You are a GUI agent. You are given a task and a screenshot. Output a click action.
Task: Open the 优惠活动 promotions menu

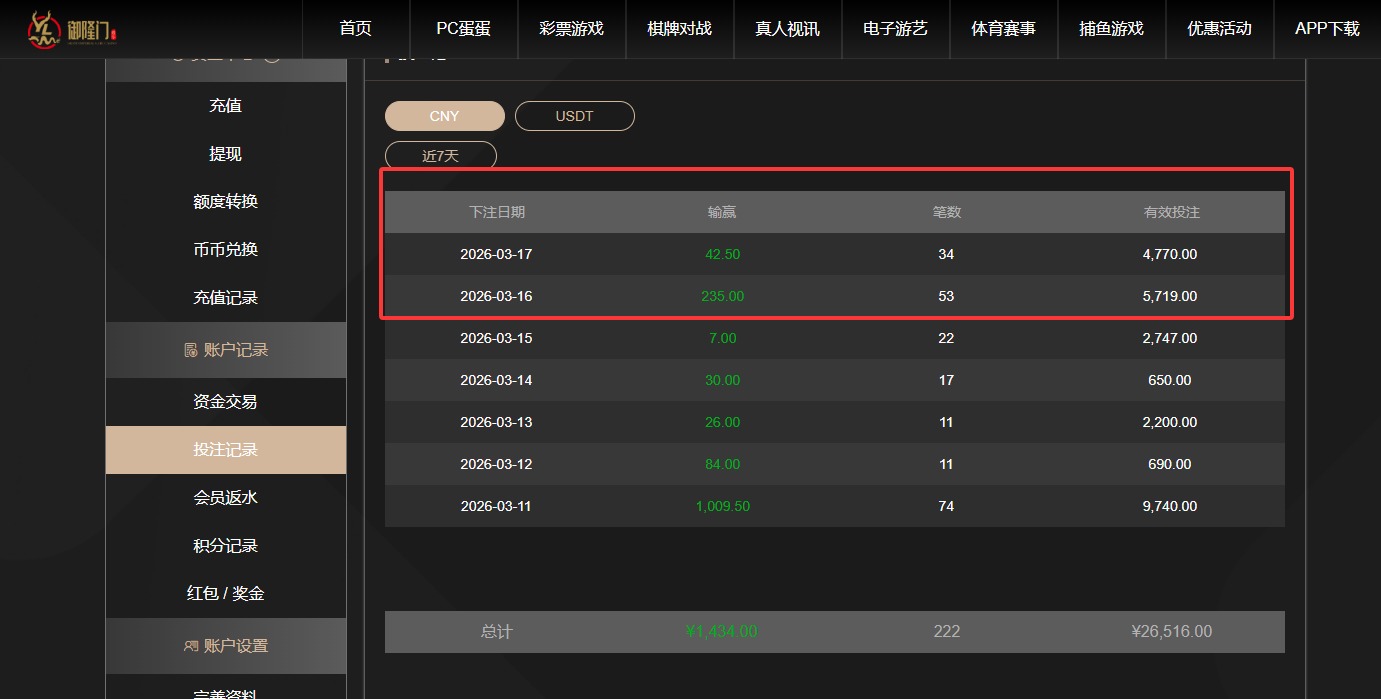[1219, 29]
